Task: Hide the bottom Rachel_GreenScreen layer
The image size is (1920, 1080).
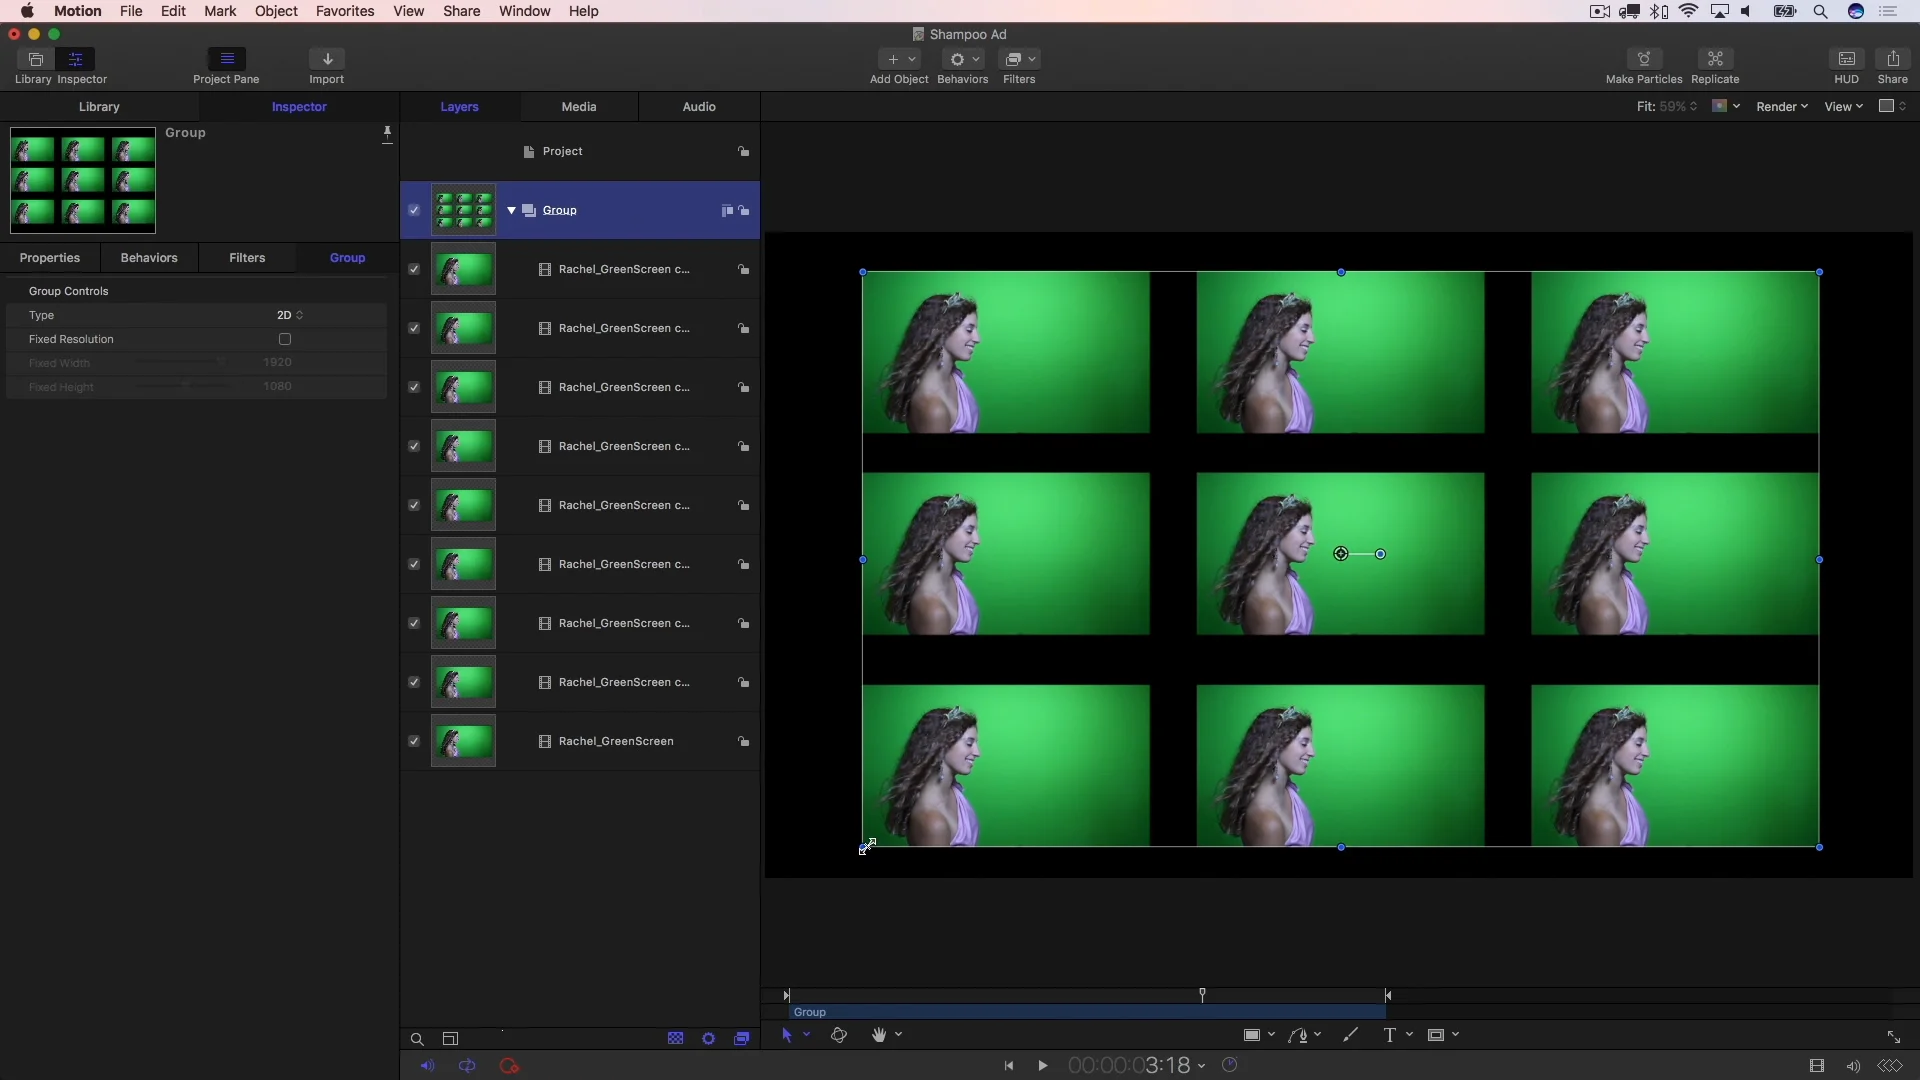Action: point(414,741)
